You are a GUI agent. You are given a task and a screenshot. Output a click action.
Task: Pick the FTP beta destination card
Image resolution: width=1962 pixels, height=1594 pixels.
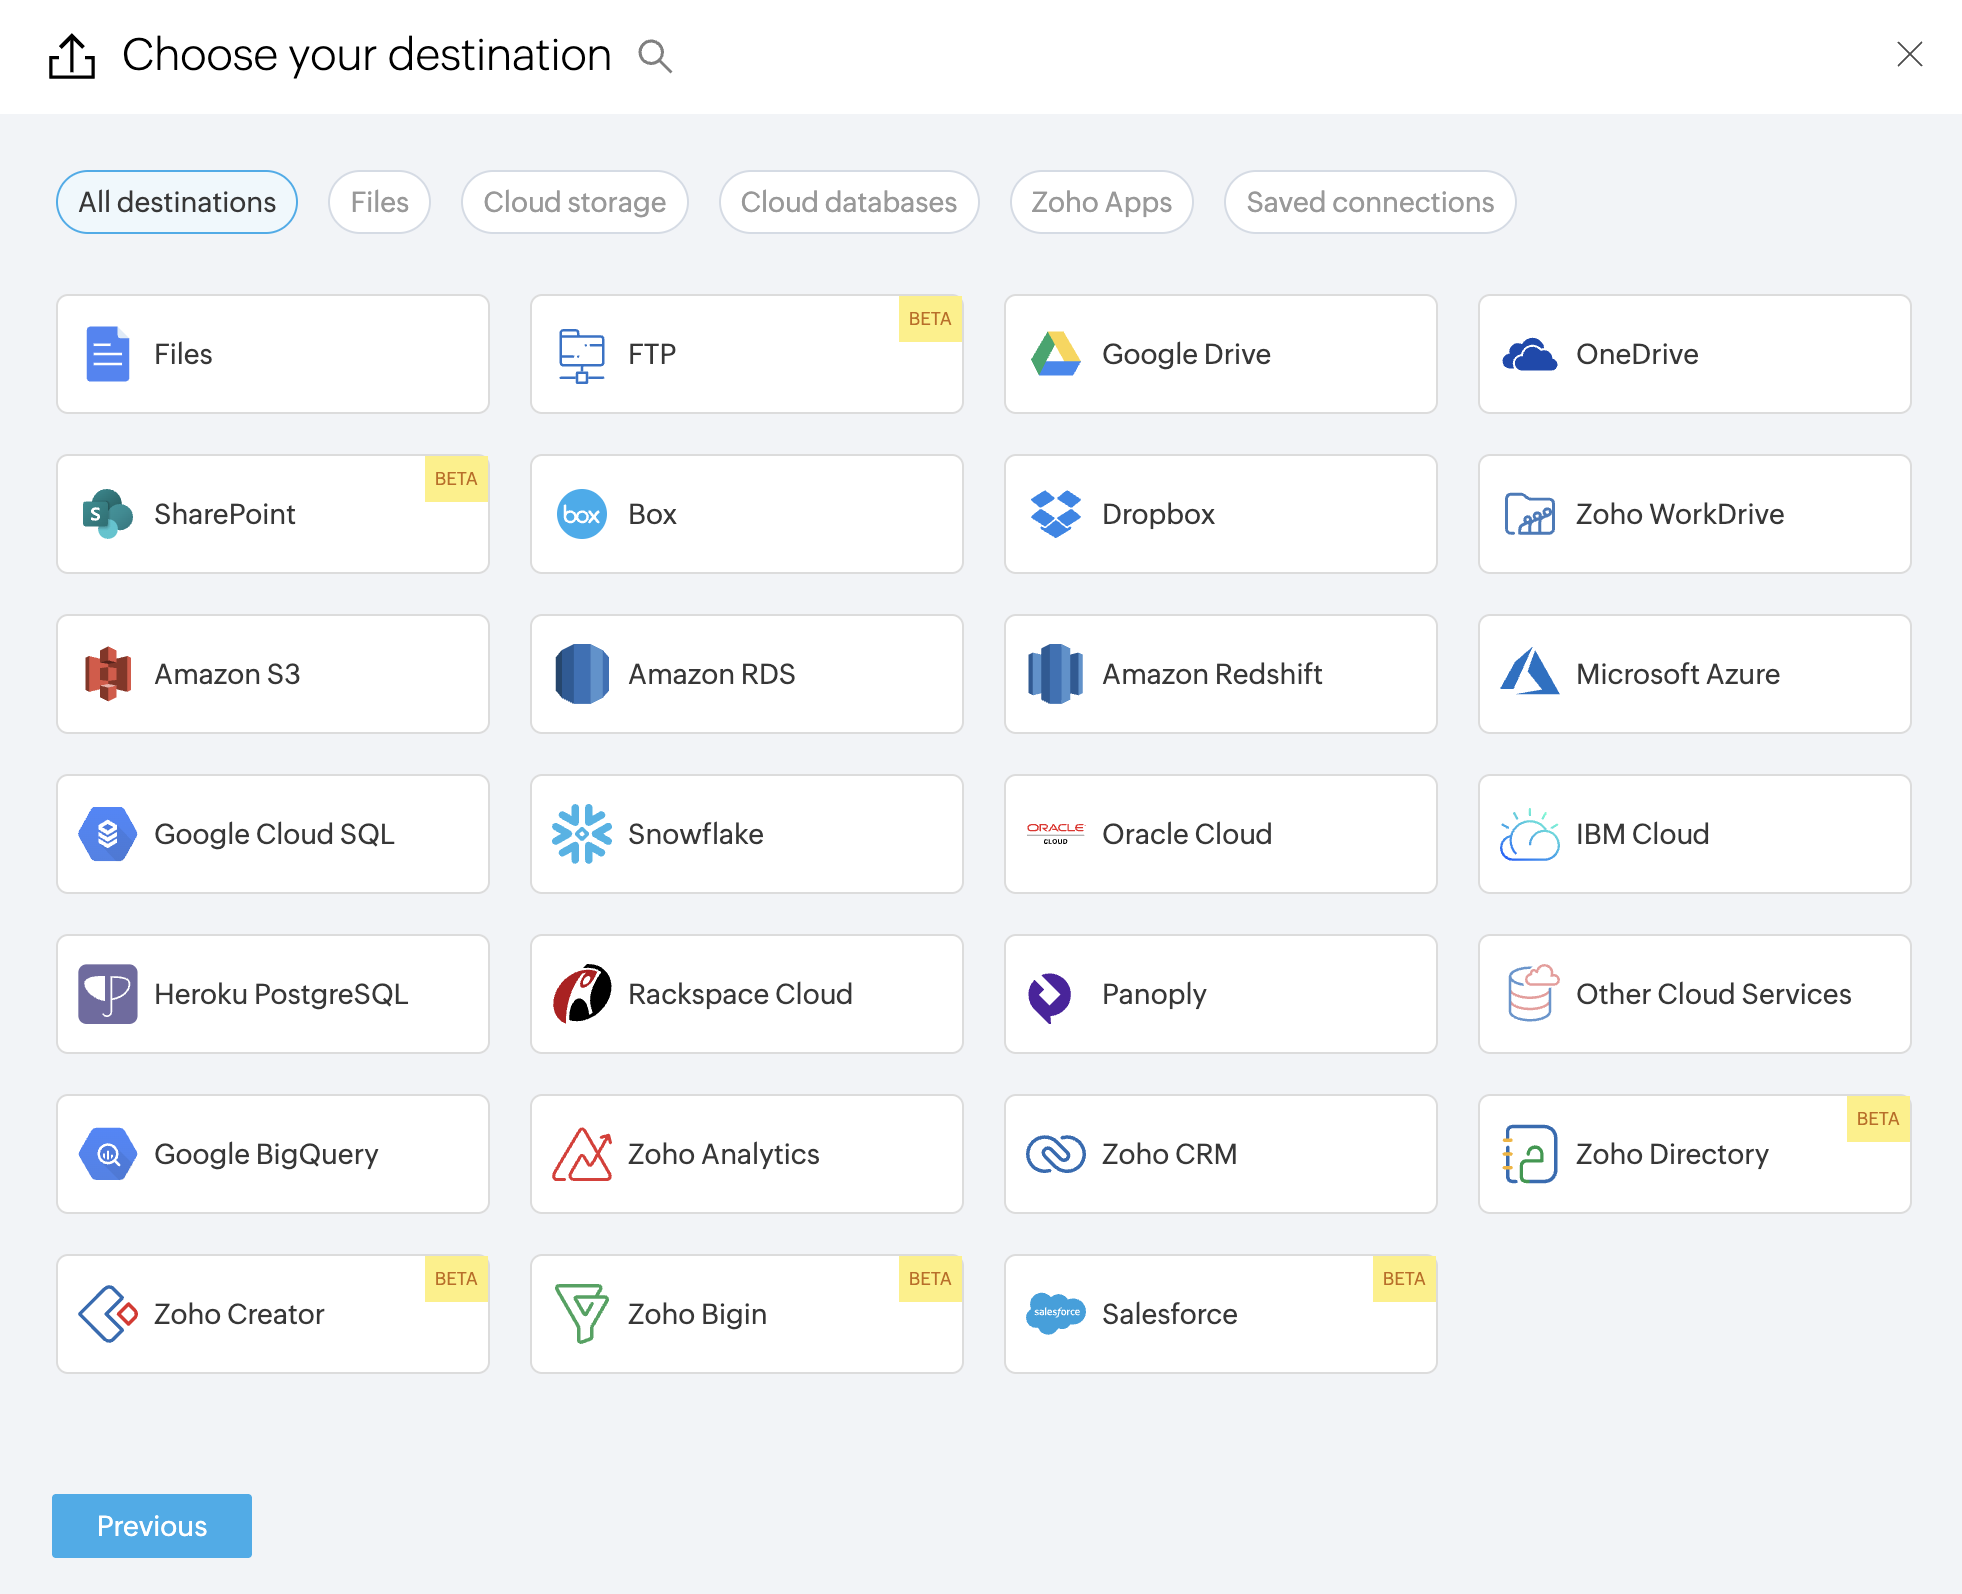point(746,354)
